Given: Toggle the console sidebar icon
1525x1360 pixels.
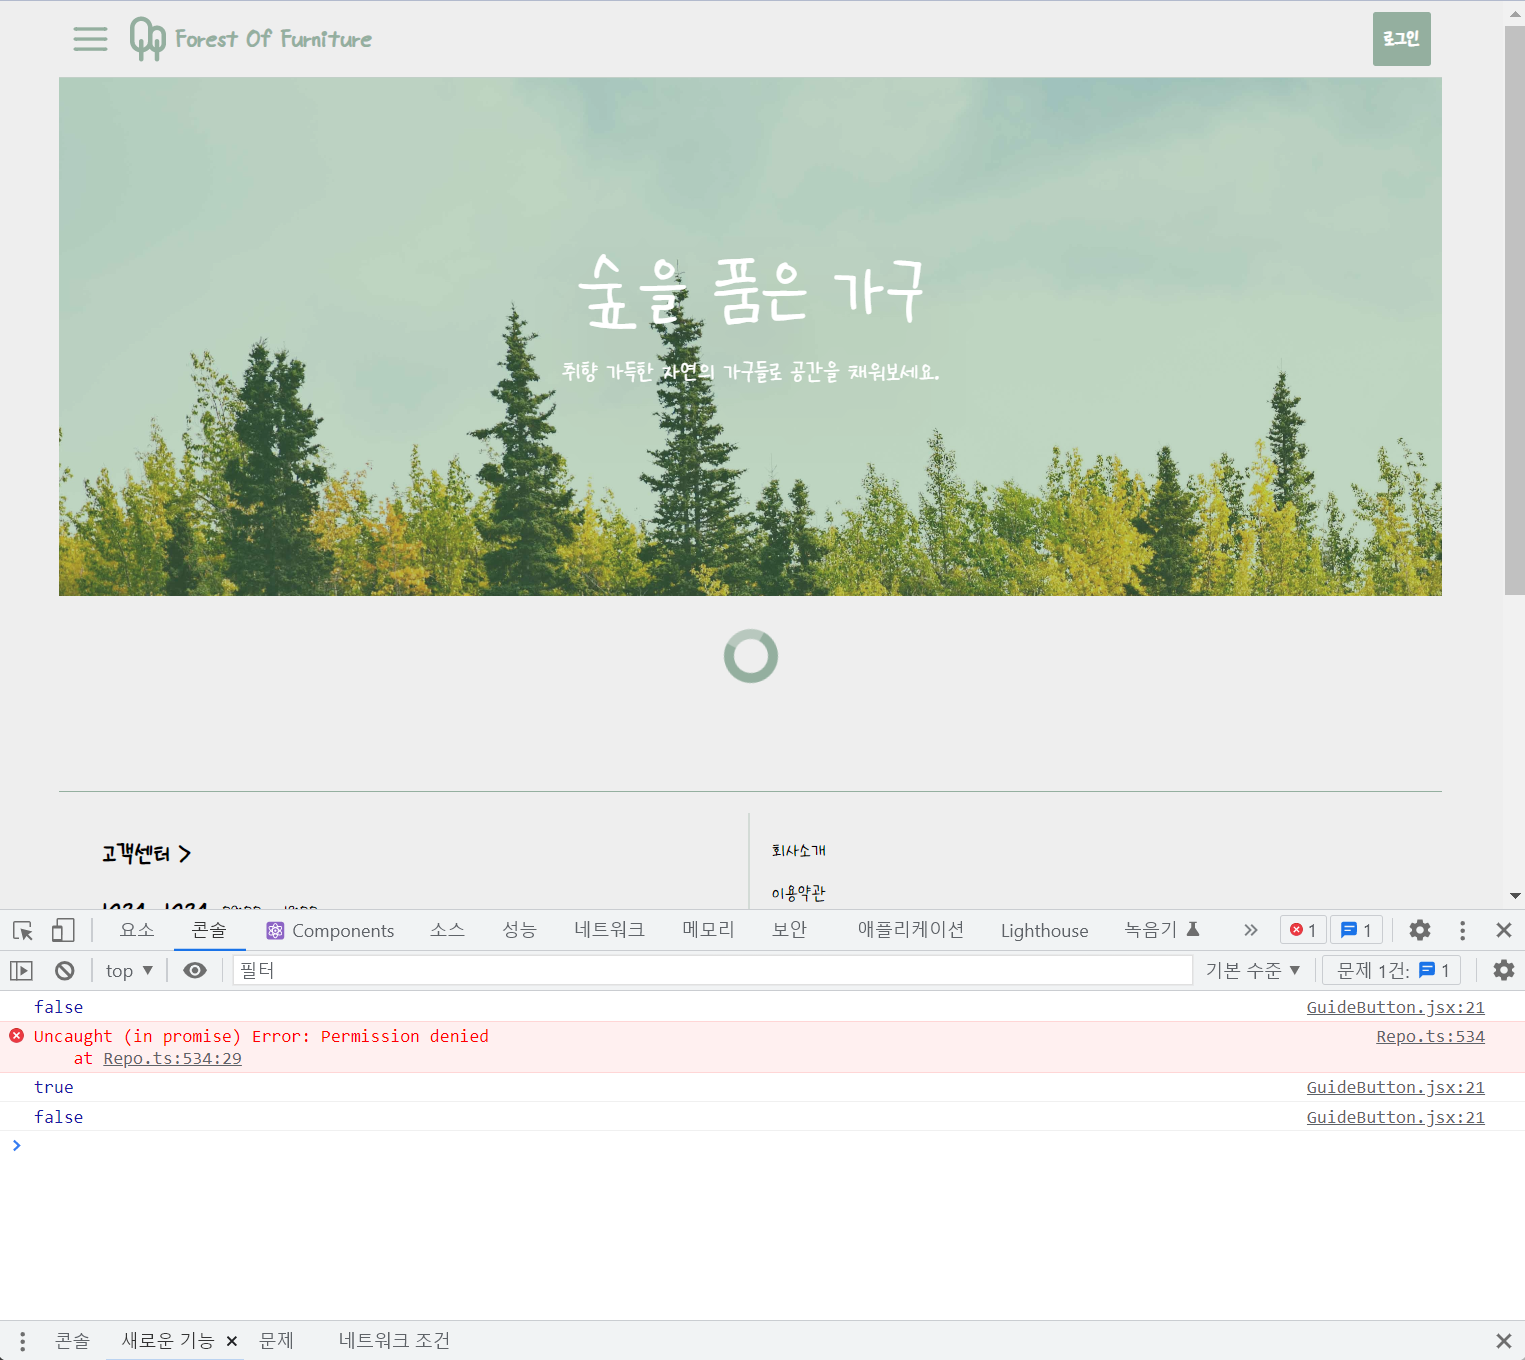Looking at the screenshot, I should pos(21,970).
